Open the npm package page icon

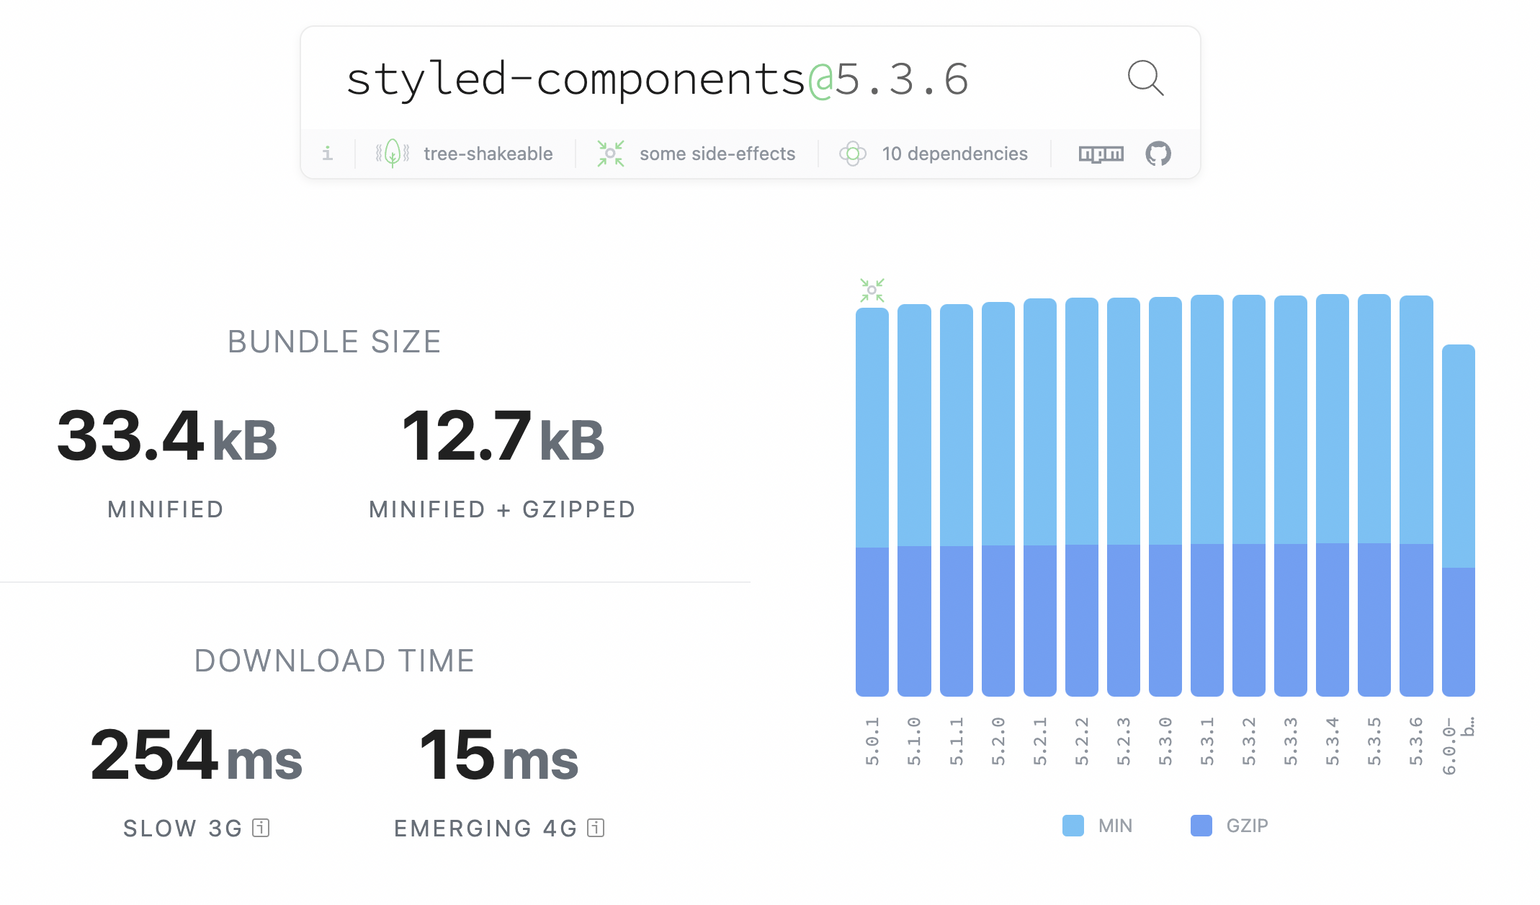pyautogui.click(x=1101, y=154)
